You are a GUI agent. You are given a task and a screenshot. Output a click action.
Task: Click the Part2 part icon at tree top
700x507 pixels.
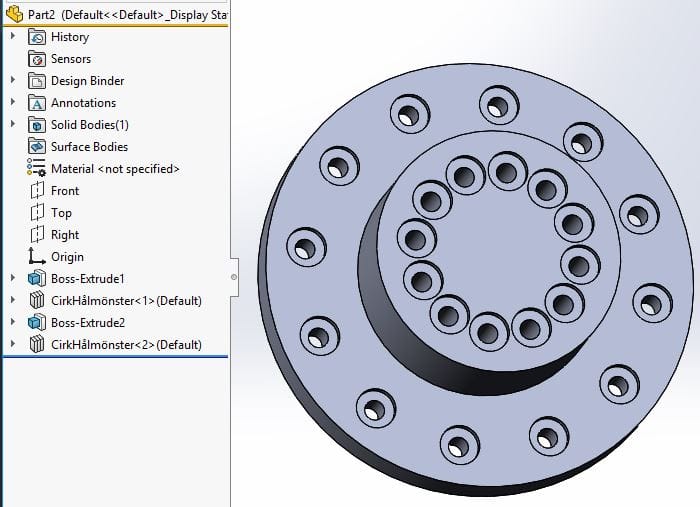pyautogui.click(x=15, y=14)
